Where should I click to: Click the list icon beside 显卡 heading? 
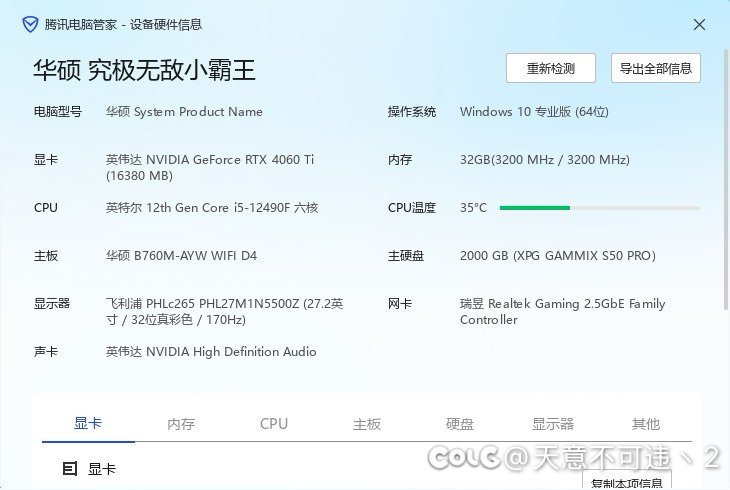coord(70,469)
